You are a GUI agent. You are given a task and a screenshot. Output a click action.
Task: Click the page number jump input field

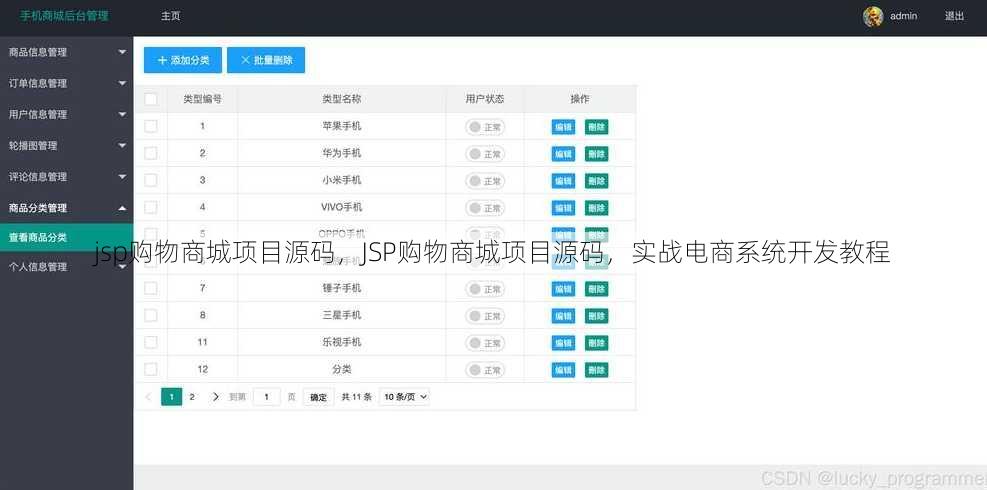[267, 397]
